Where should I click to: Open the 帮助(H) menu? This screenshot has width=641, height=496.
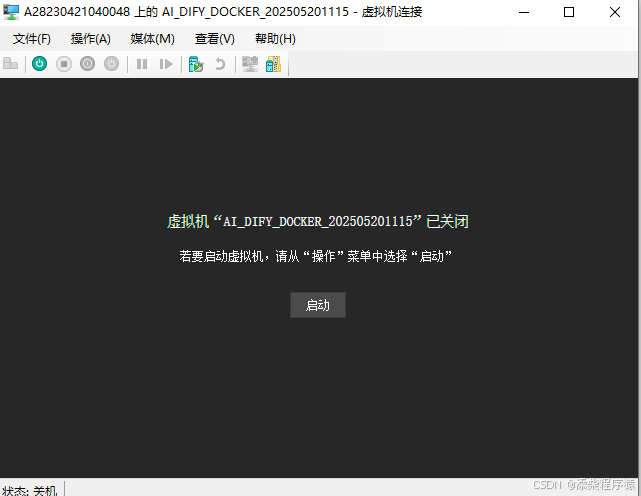pos(275,39)
